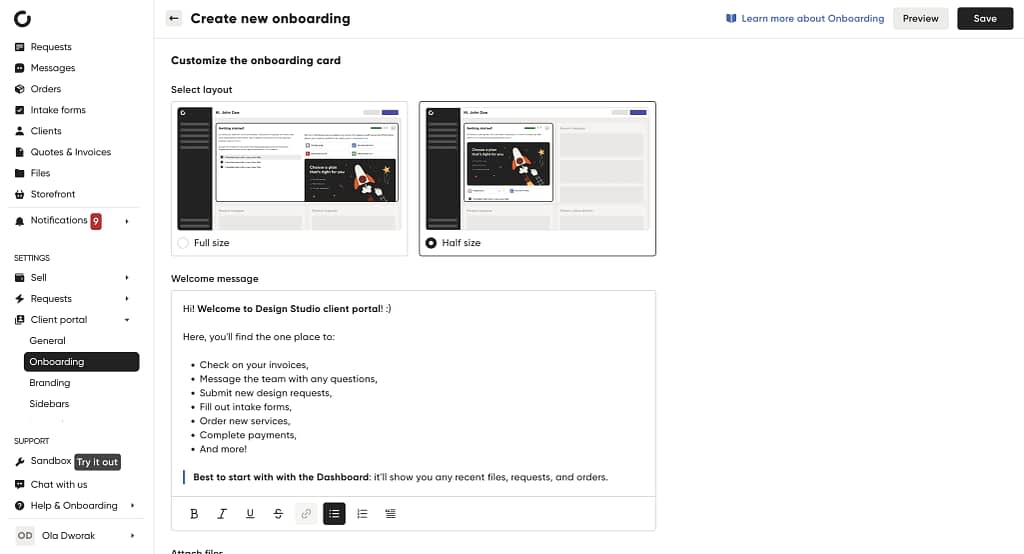Click the Save button
The image size is (1024, 554).
tap(985, 18)
